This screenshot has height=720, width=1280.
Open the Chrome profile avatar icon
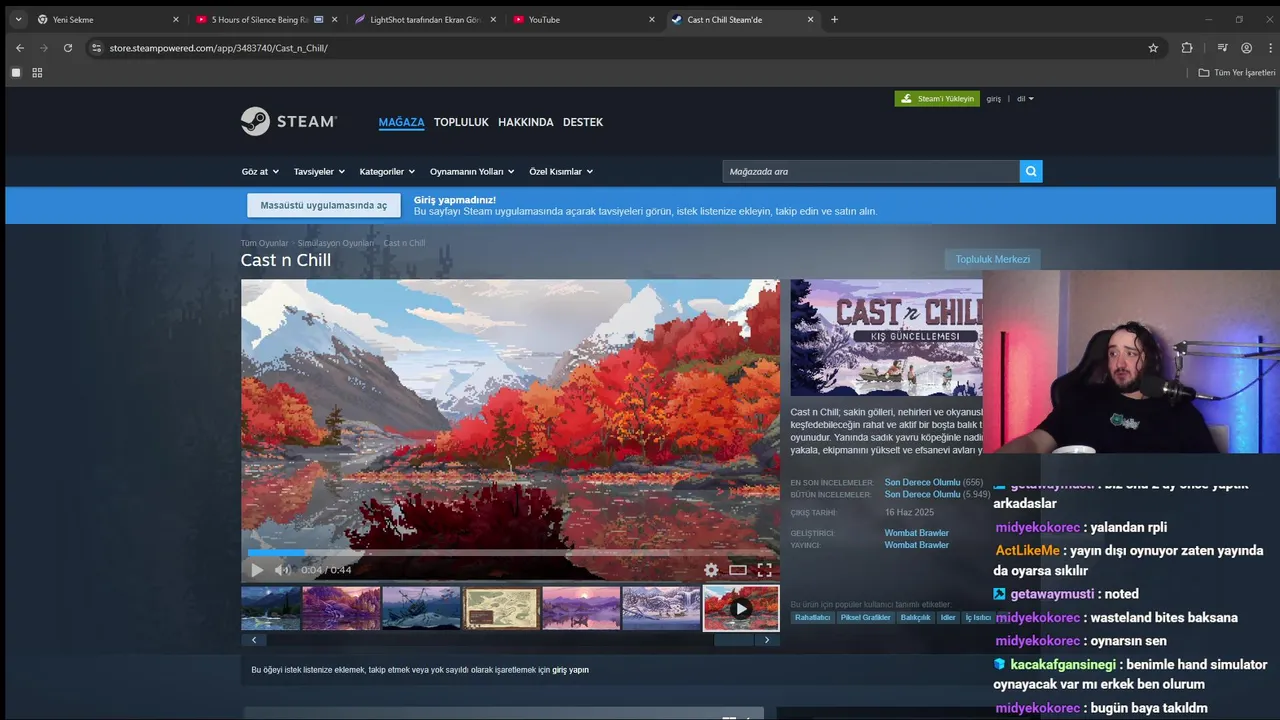click(x=1246, y=48)
